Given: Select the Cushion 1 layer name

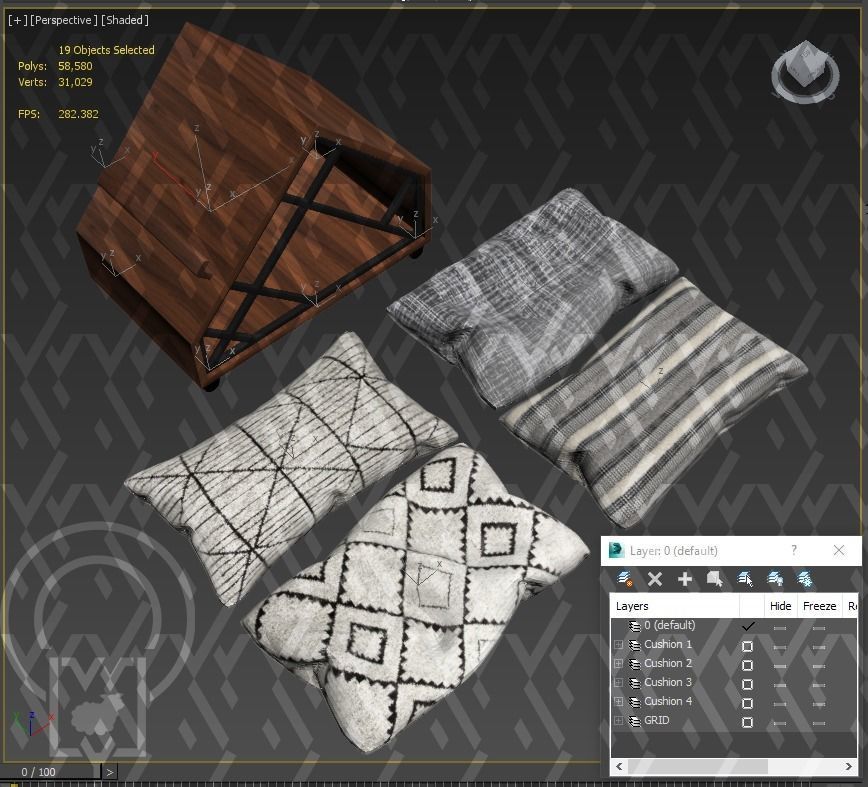Looking at the screenshot, I should pos(668,644).
